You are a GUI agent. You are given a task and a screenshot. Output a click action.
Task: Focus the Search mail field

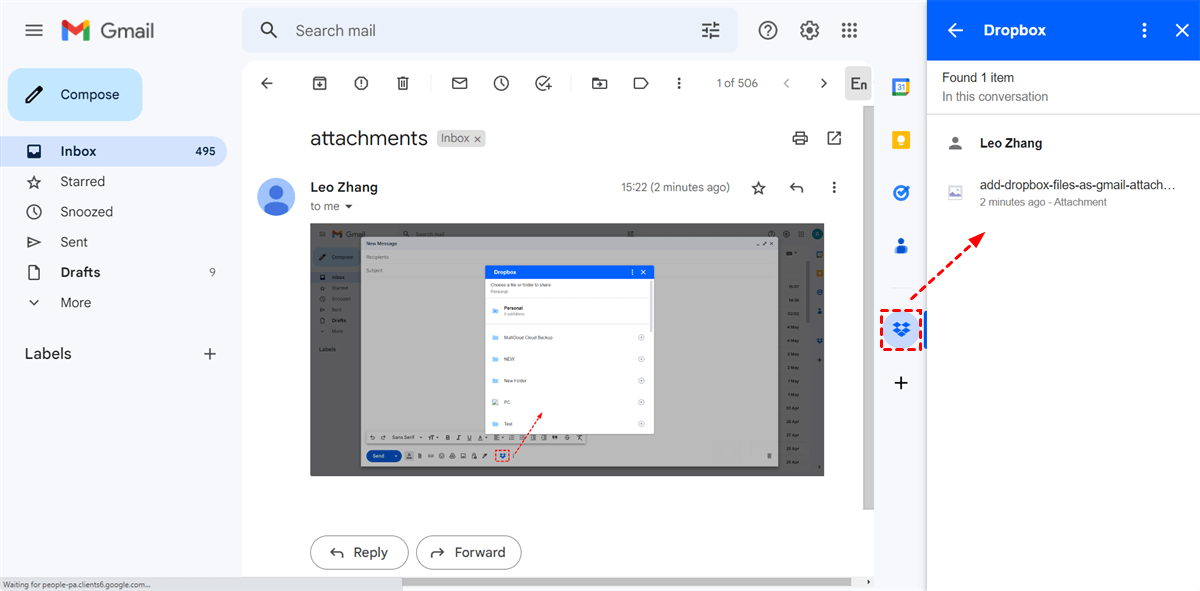tap(490, 30)
